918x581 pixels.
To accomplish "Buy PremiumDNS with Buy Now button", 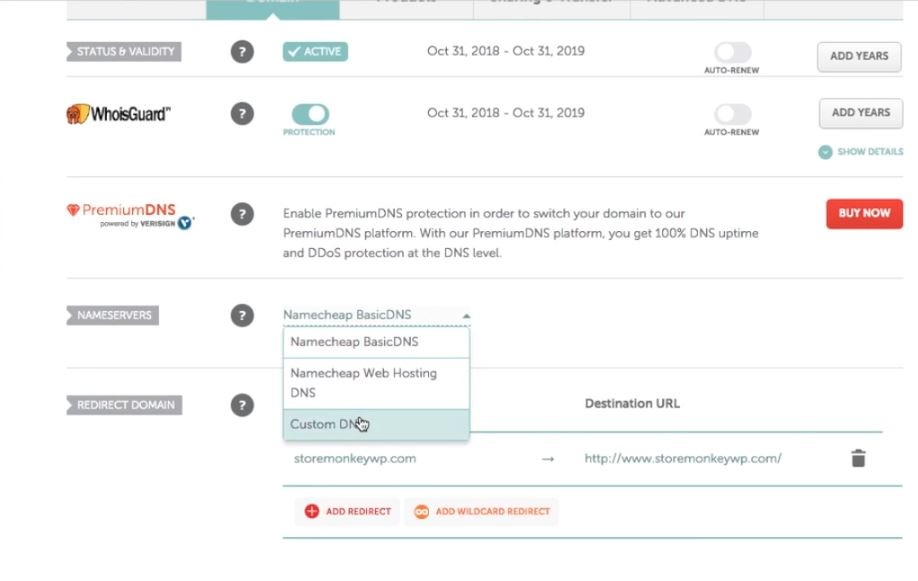I will [x=864, y=214].
